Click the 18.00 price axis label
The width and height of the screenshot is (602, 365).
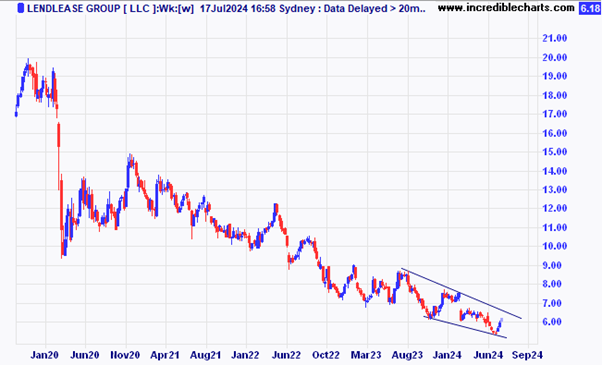click(x=554, y=95)
